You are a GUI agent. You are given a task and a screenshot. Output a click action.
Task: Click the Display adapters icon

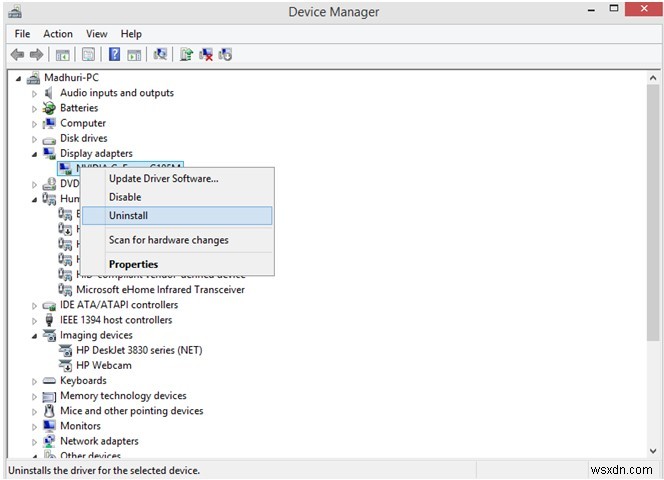pyautogui.click(x=49, y=153)
